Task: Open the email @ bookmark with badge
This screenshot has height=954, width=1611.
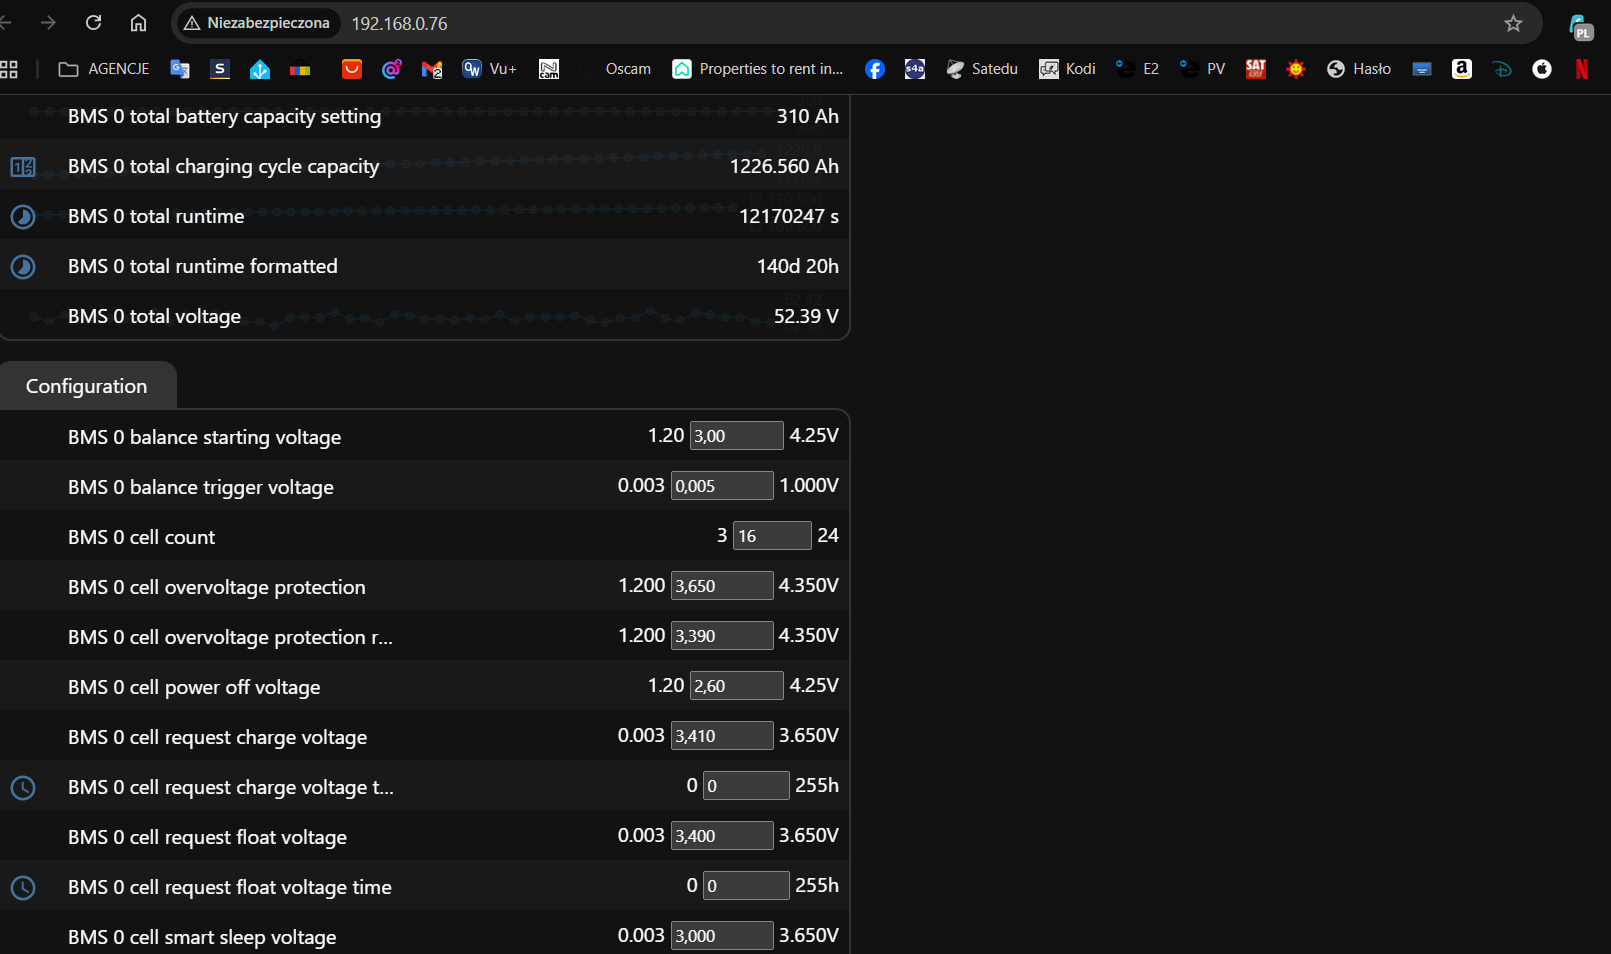Action: (x=392, y=69)
